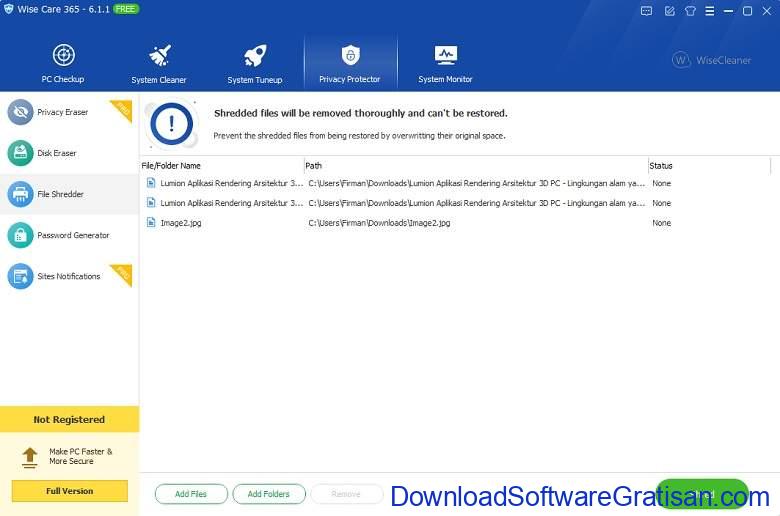The image size is (780, 516).
Task: Open the System Monitor tab
Action: pyautogui.click(x=445, y=64)
